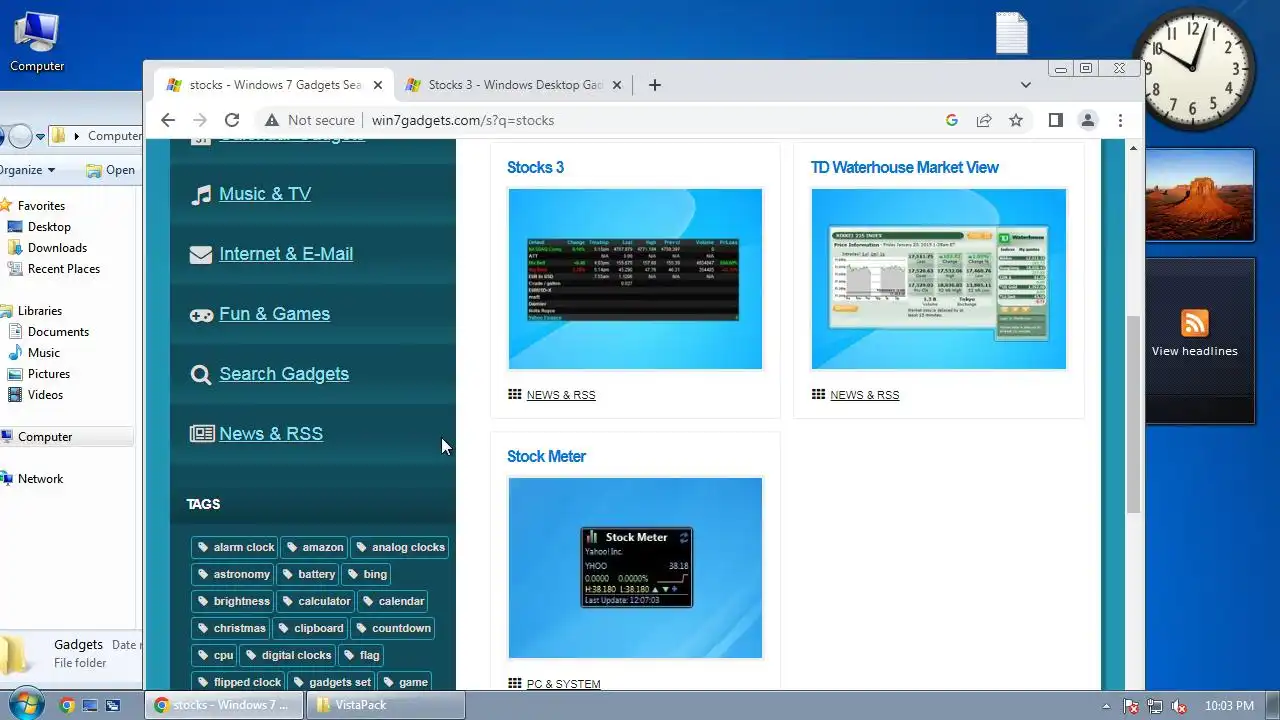
Task: Click the Internet & E-Mail envelope icon
Action: pyautogui.click(x=201, y=254)
